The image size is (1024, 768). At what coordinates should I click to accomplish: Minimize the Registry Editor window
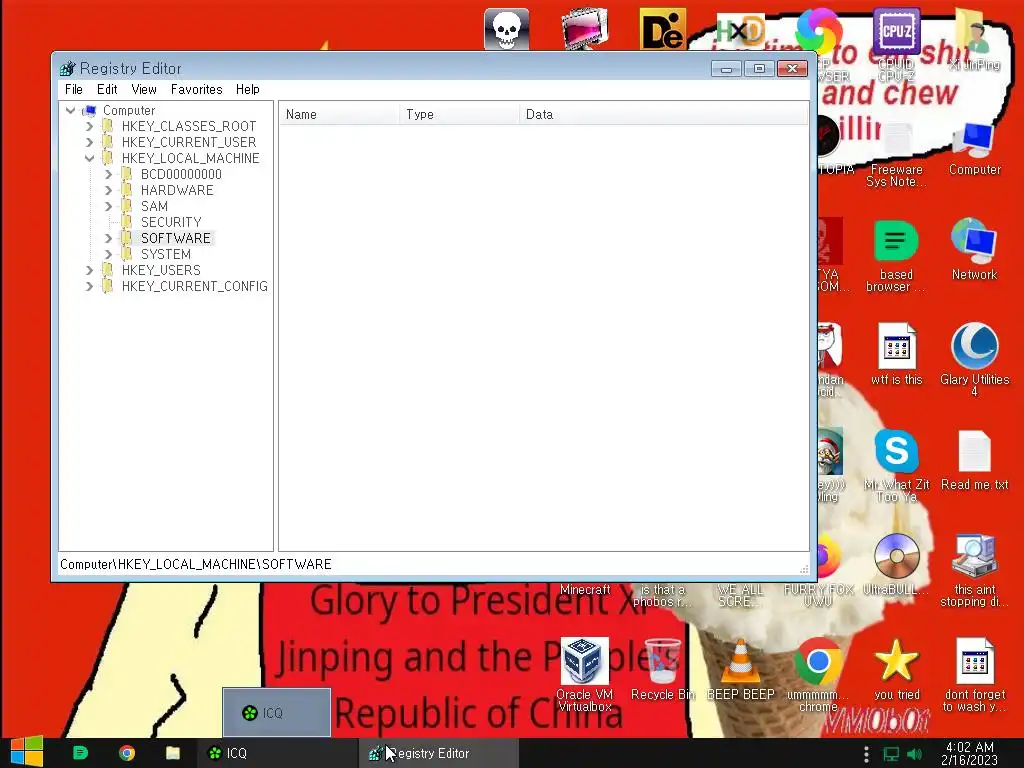[726, 69]
